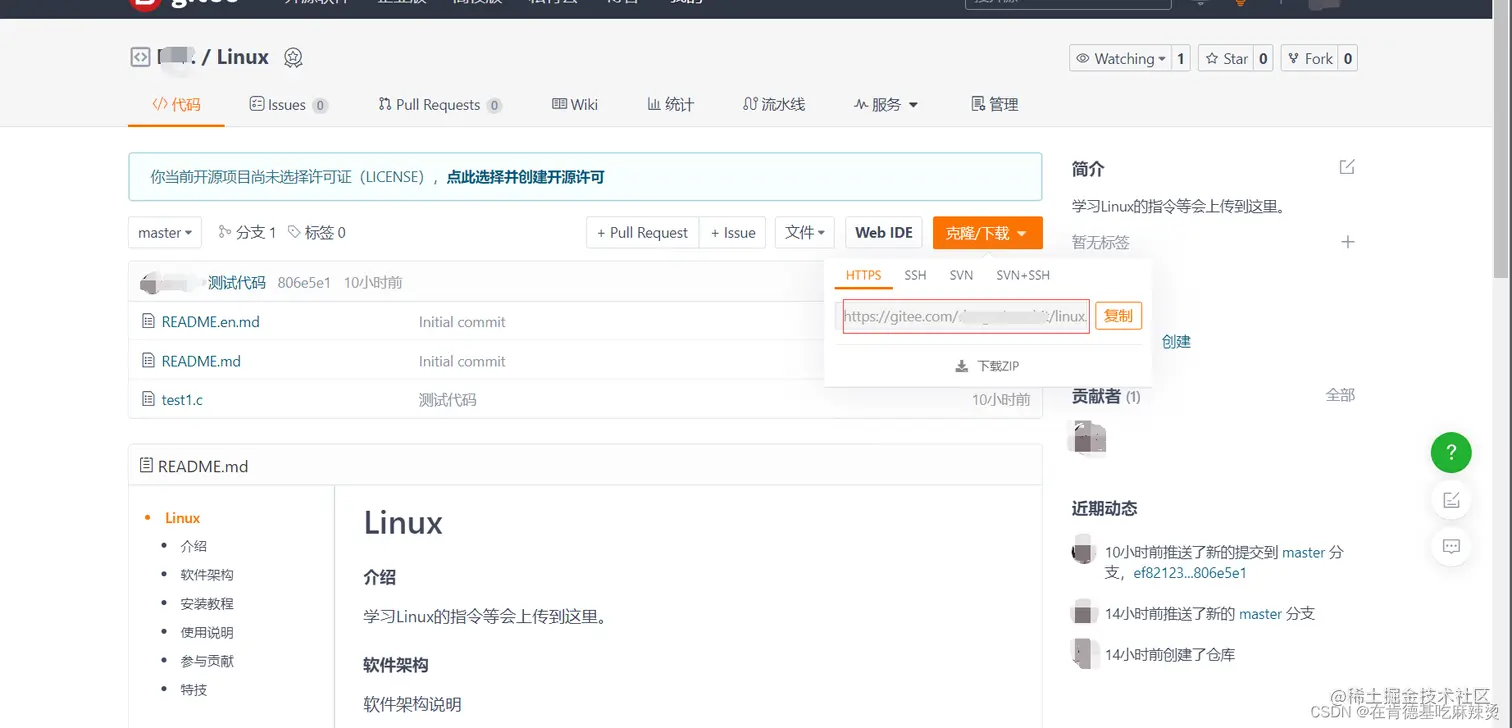Image resolution: width=1512 pixels, height=728 pixels.
Task: Open the 统计 tab
Action: click(670, 104)
